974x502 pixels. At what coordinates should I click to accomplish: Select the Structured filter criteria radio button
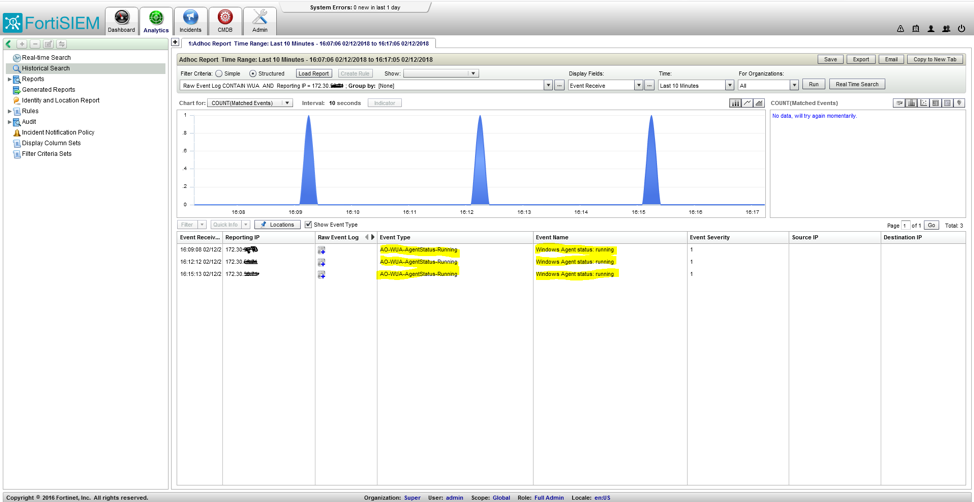252,74
